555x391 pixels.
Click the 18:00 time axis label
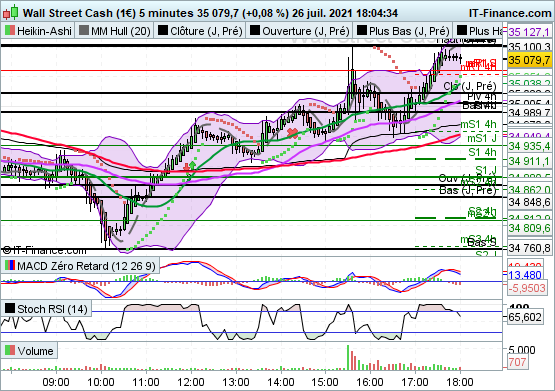coord(460,383)
